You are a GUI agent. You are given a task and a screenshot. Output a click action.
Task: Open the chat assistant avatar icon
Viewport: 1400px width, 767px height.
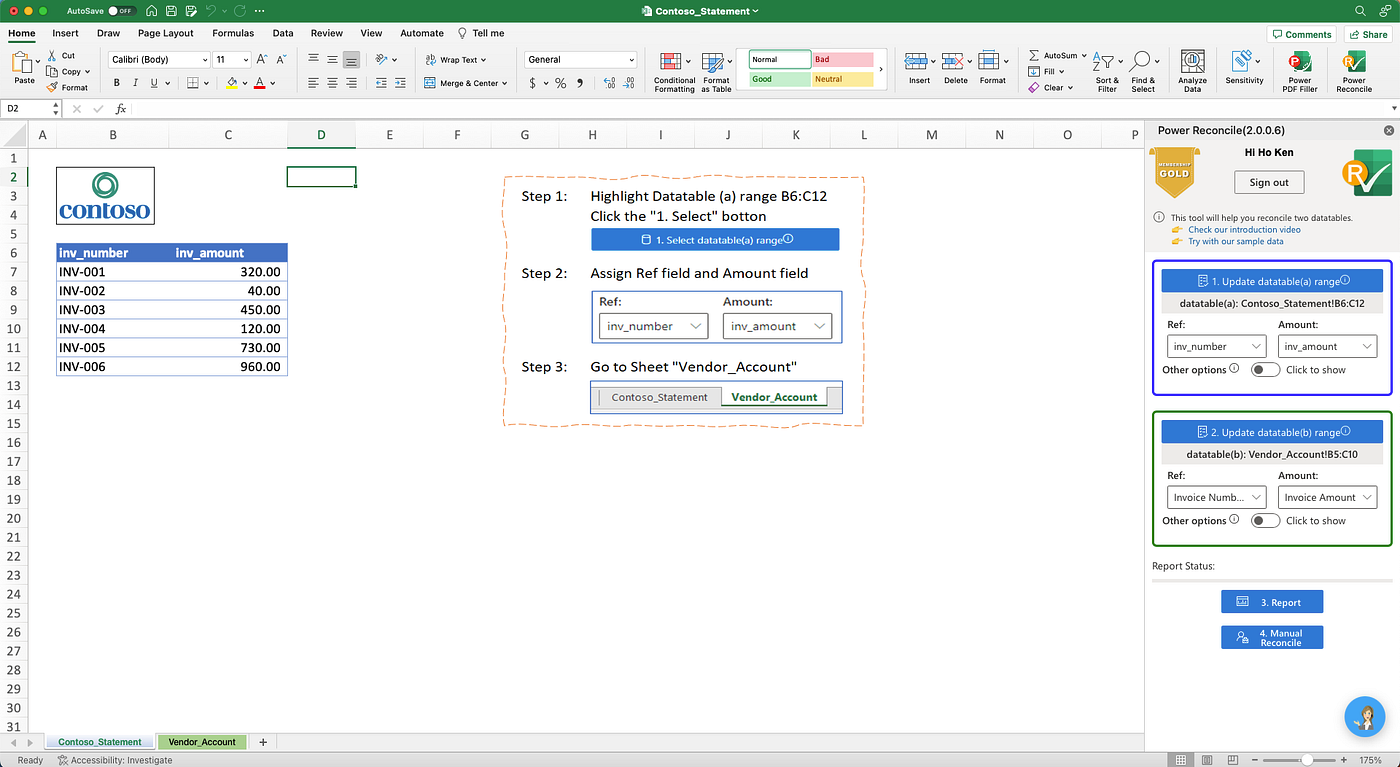(1364, 716)
